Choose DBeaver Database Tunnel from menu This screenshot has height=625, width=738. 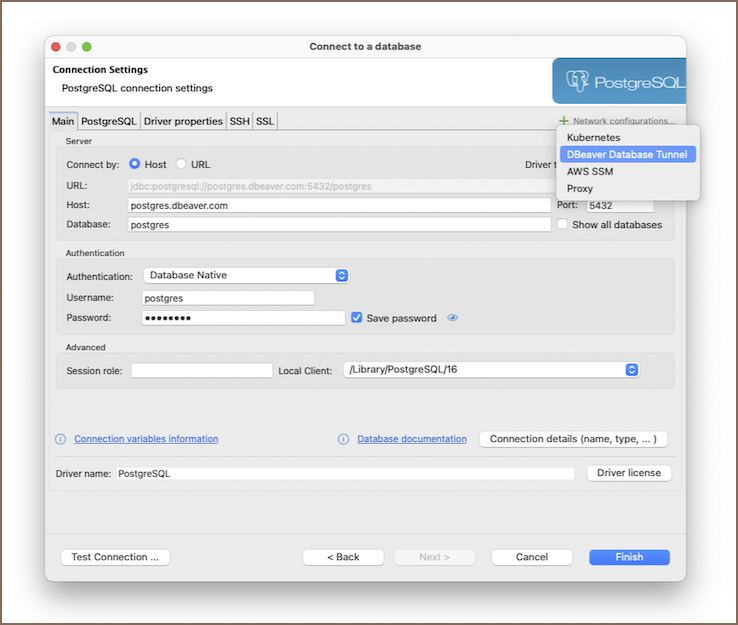[x=627, y=155]
